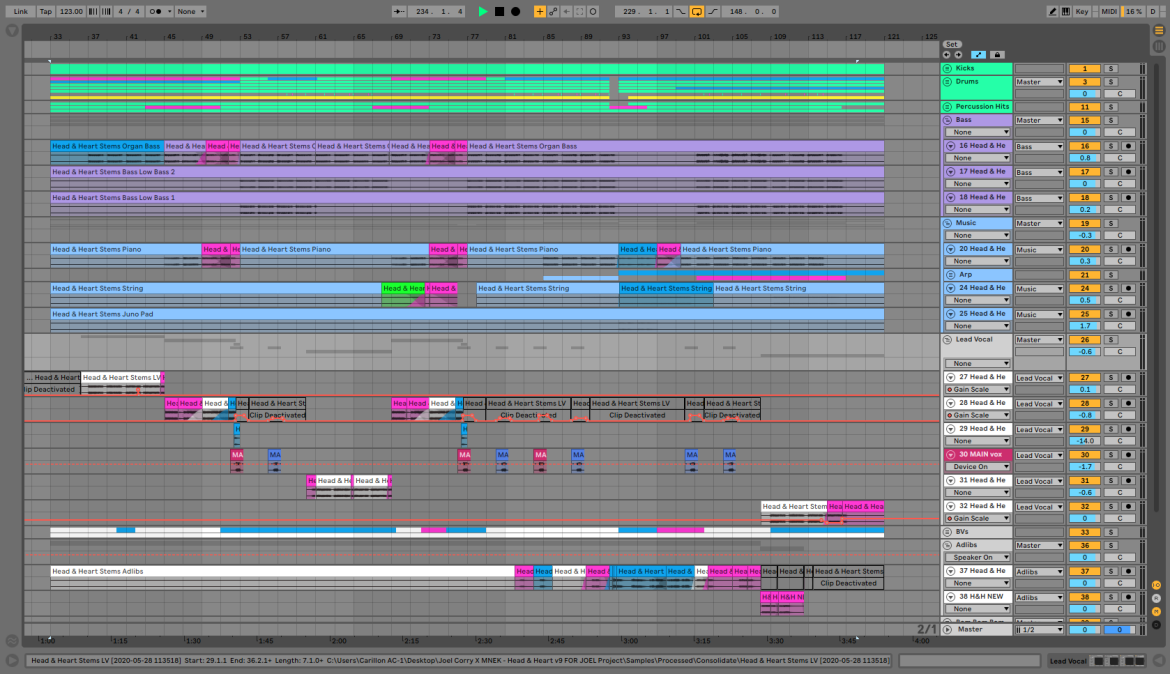Toggle track activator 15 on Bass track
This screenshot has height=674, width=1170.
point(1084,120)
